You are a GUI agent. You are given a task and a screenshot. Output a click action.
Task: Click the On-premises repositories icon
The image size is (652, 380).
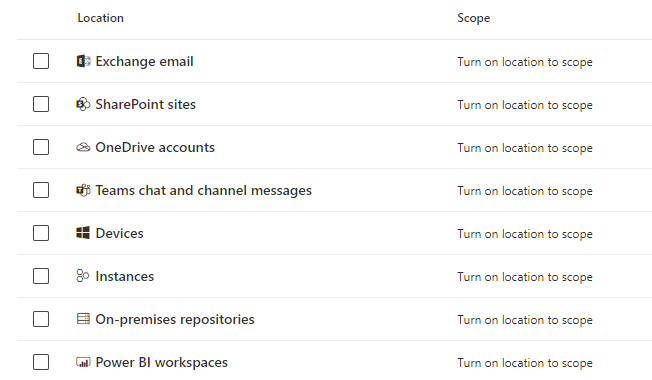pyautogui.click(x=83, y=319)
